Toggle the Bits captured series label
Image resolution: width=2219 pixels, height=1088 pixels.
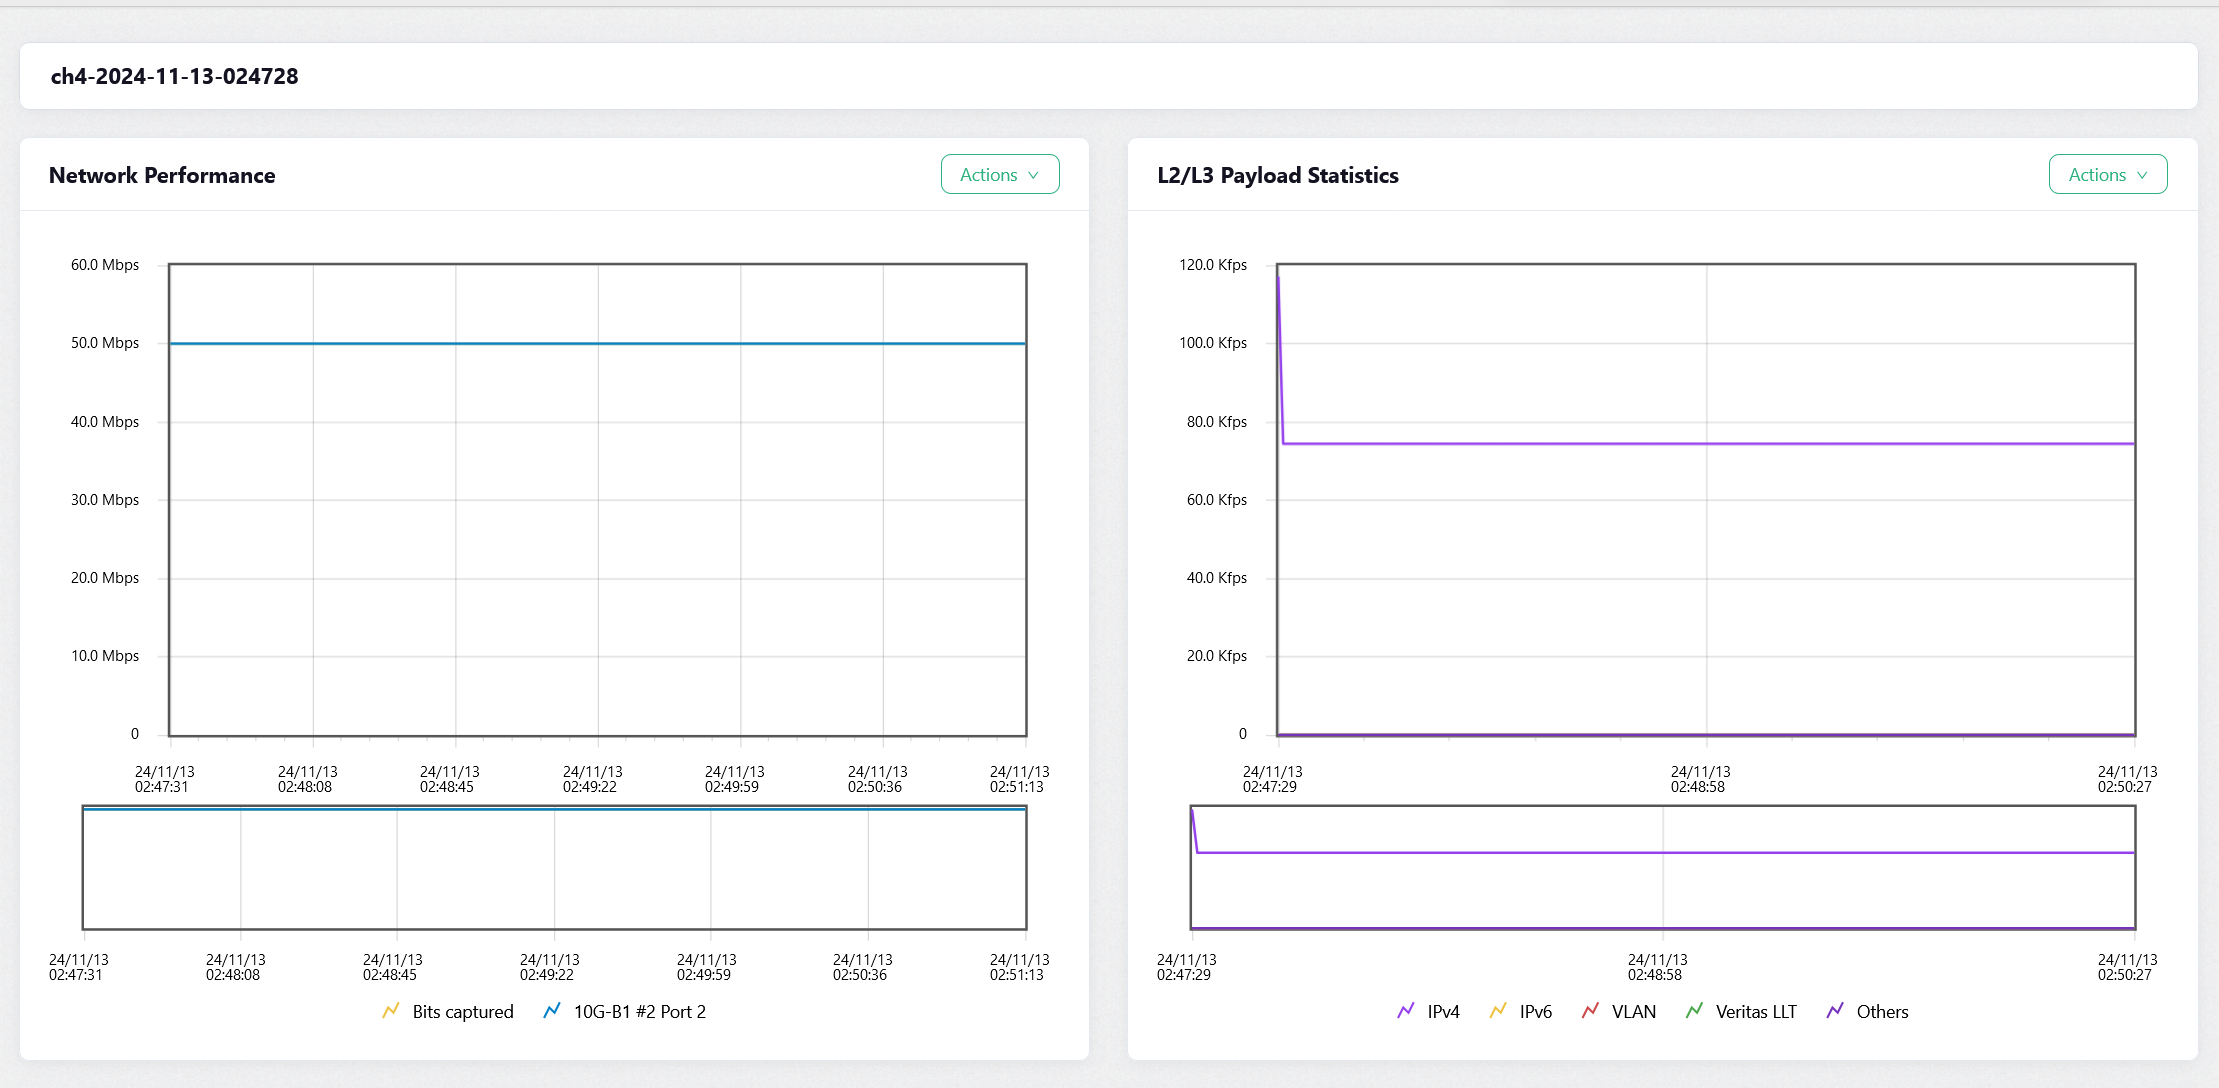[x=463, y=1012]
